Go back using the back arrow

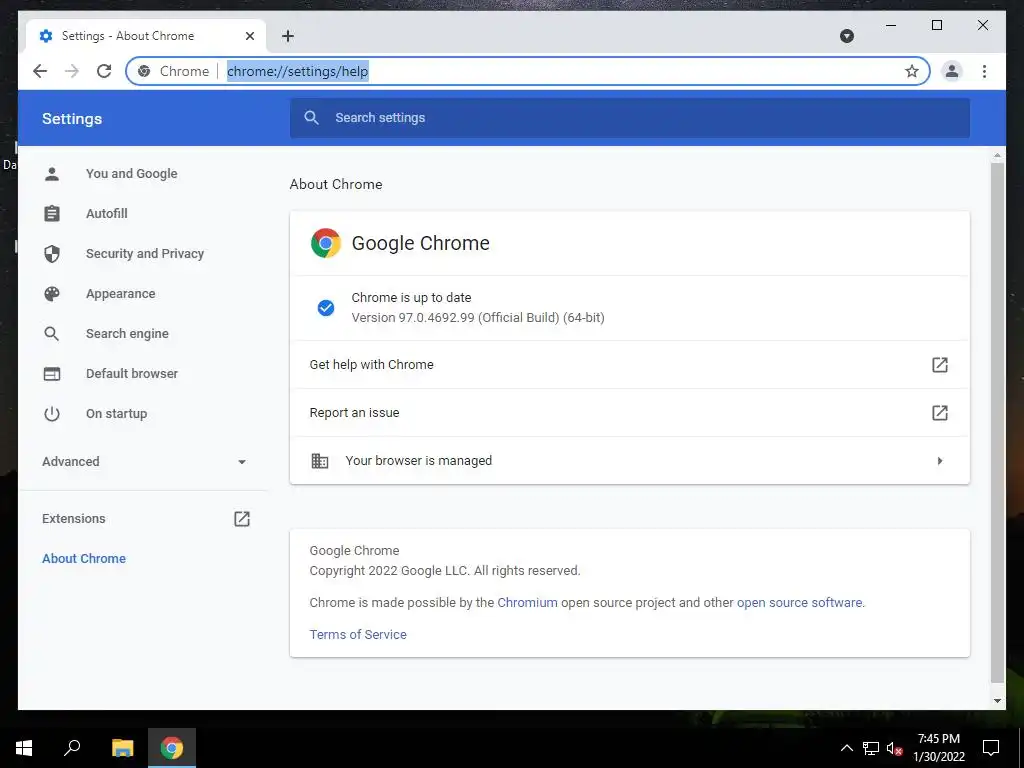click(40, 71)
